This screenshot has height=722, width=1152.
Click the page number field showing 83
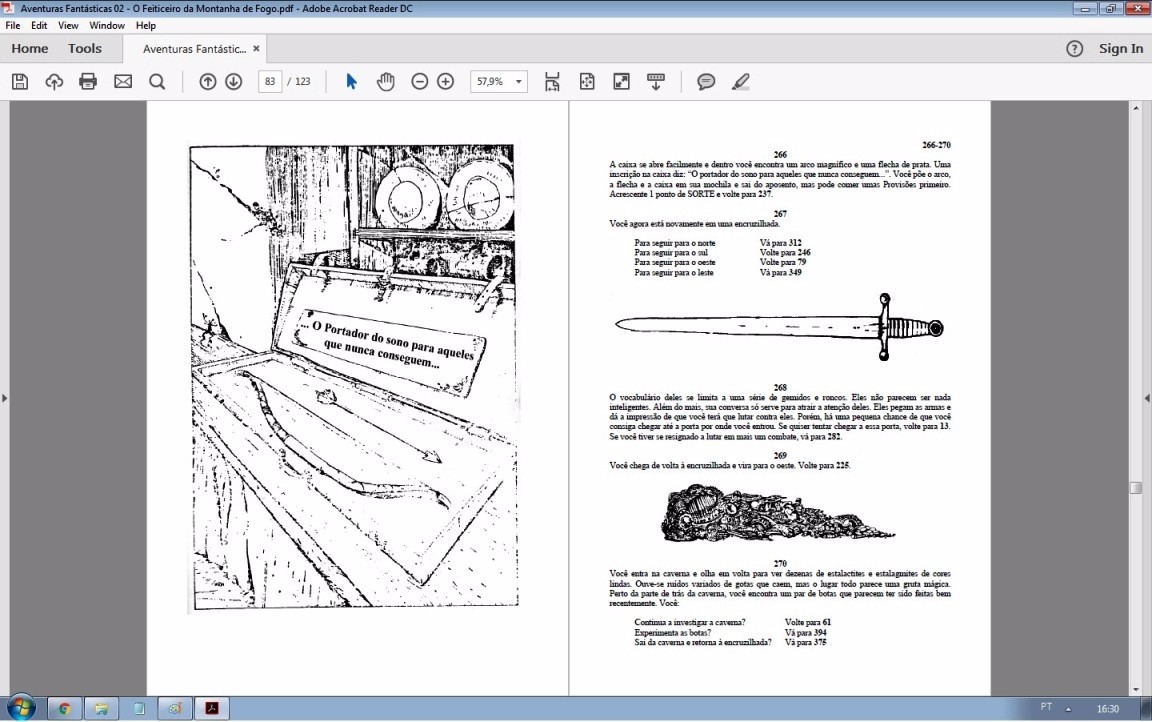point(270,82)
